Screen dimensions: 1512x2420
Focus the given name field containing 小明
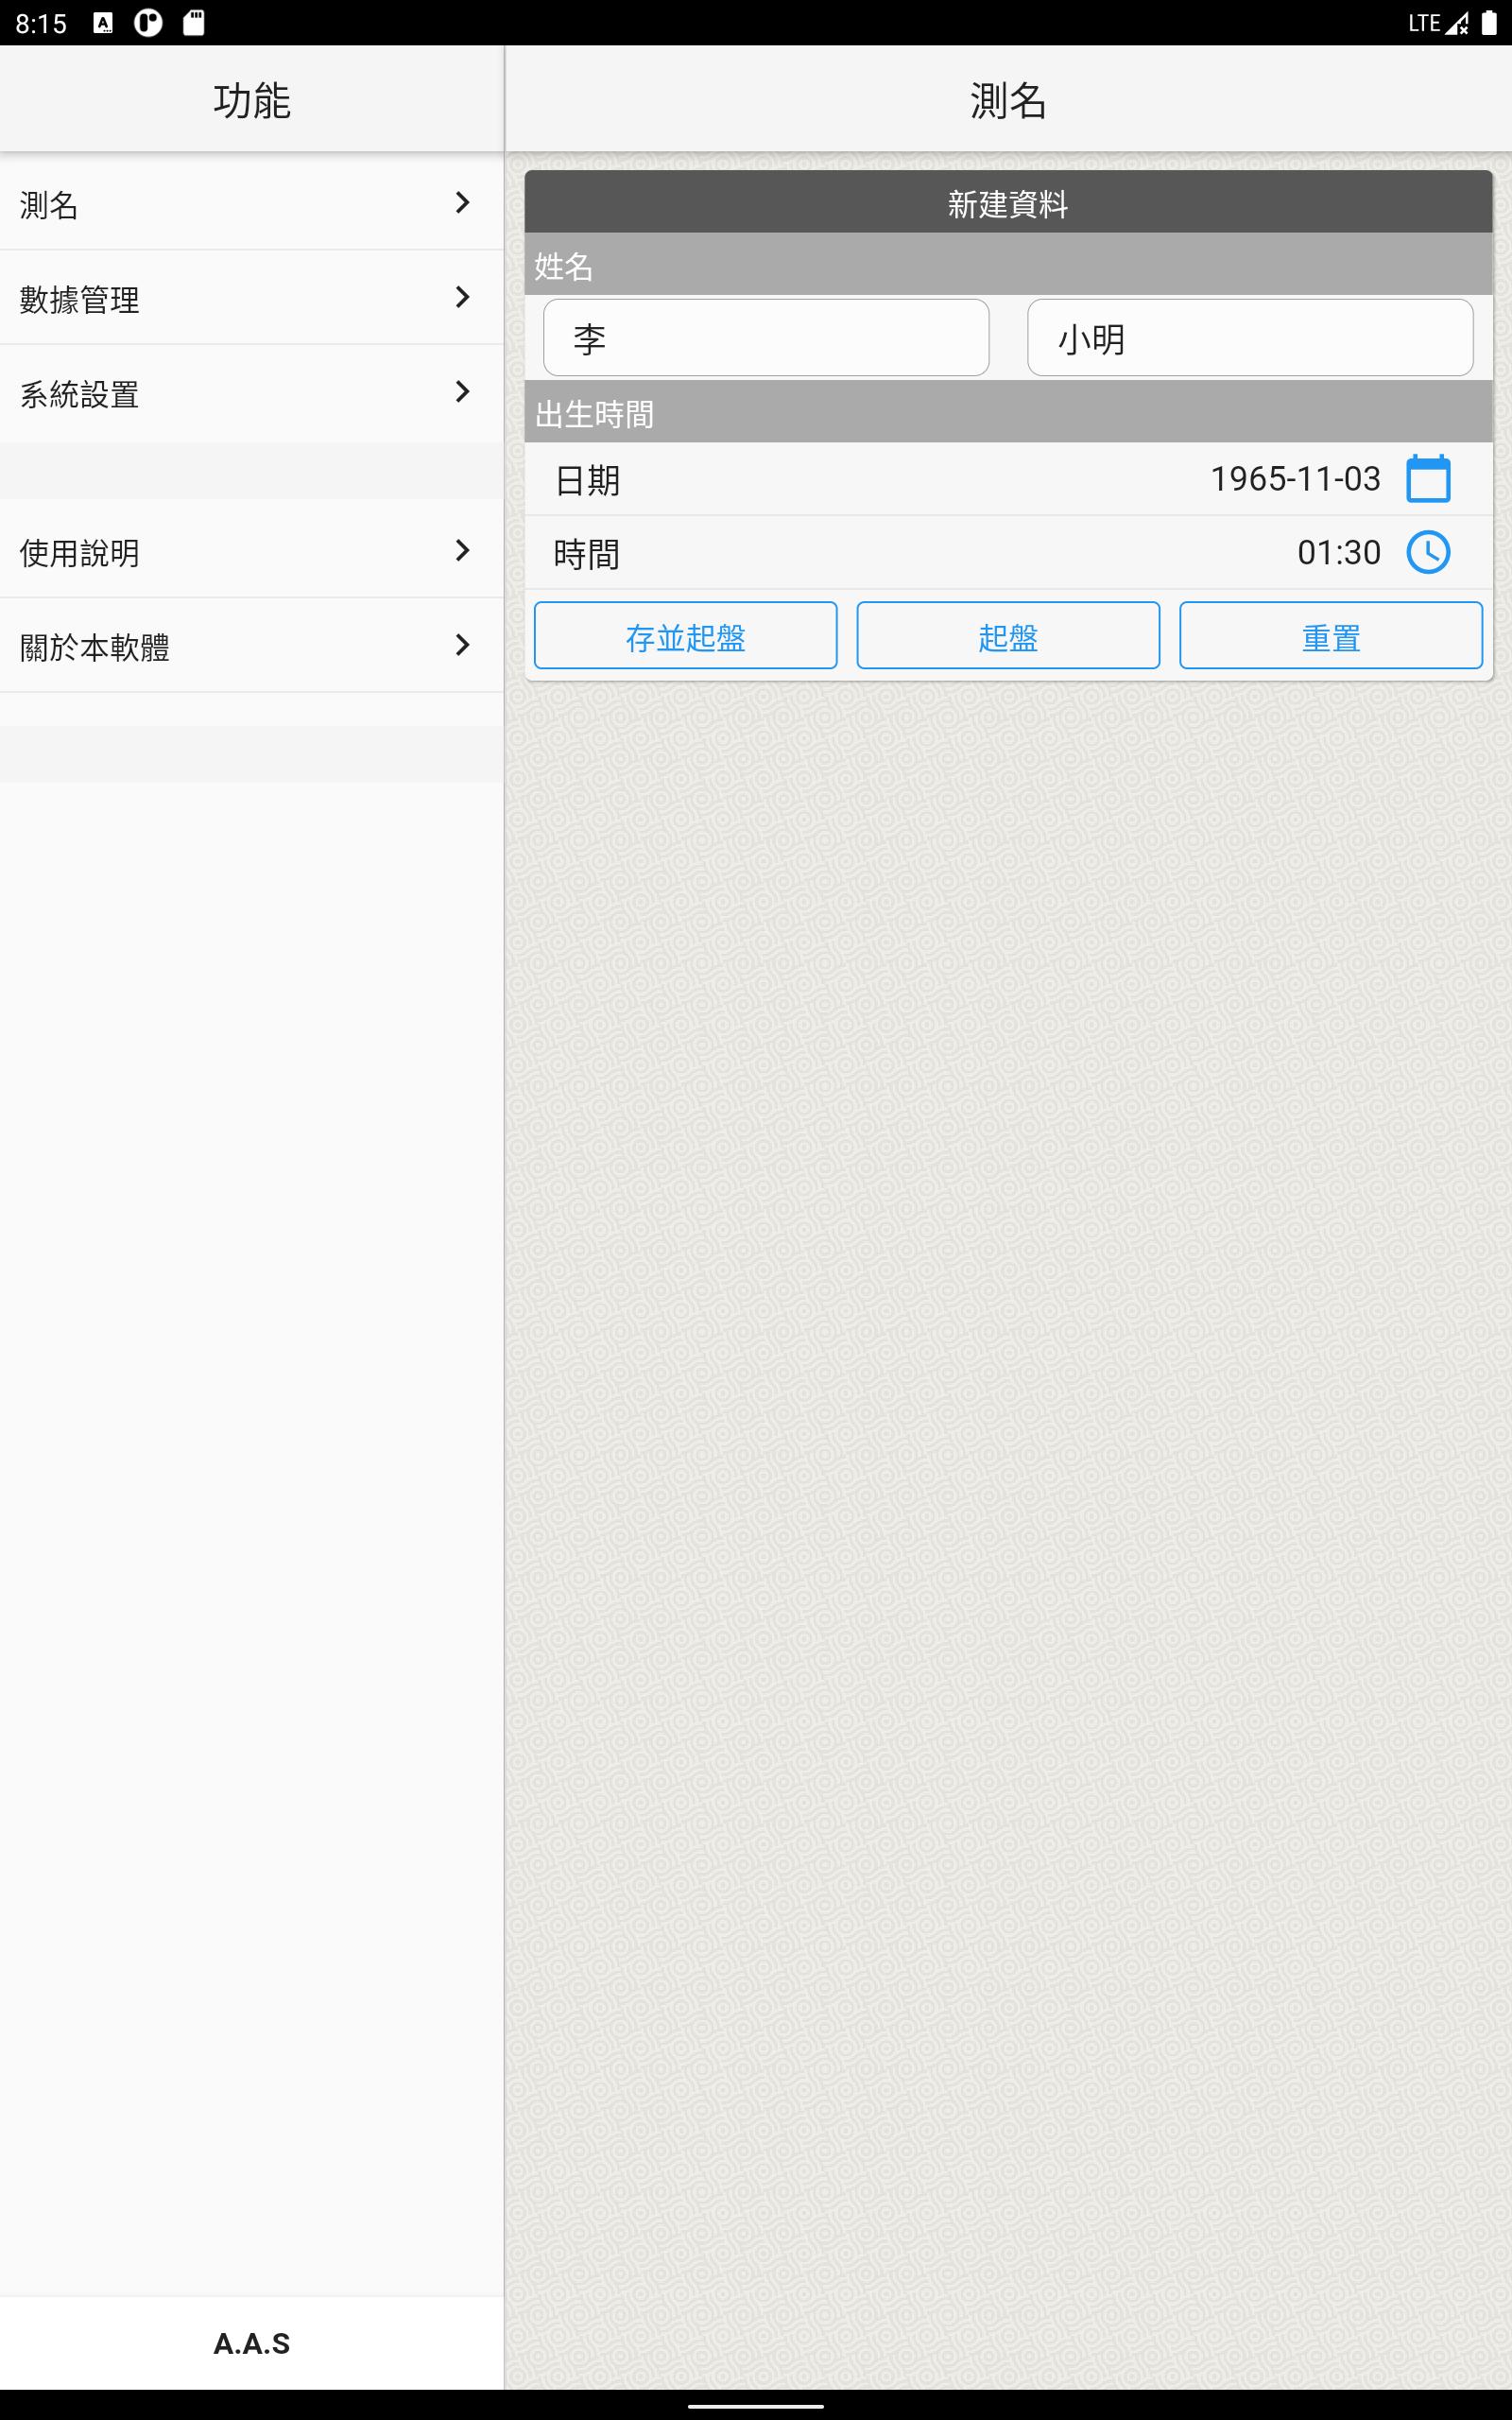[x=1250, y=338]
